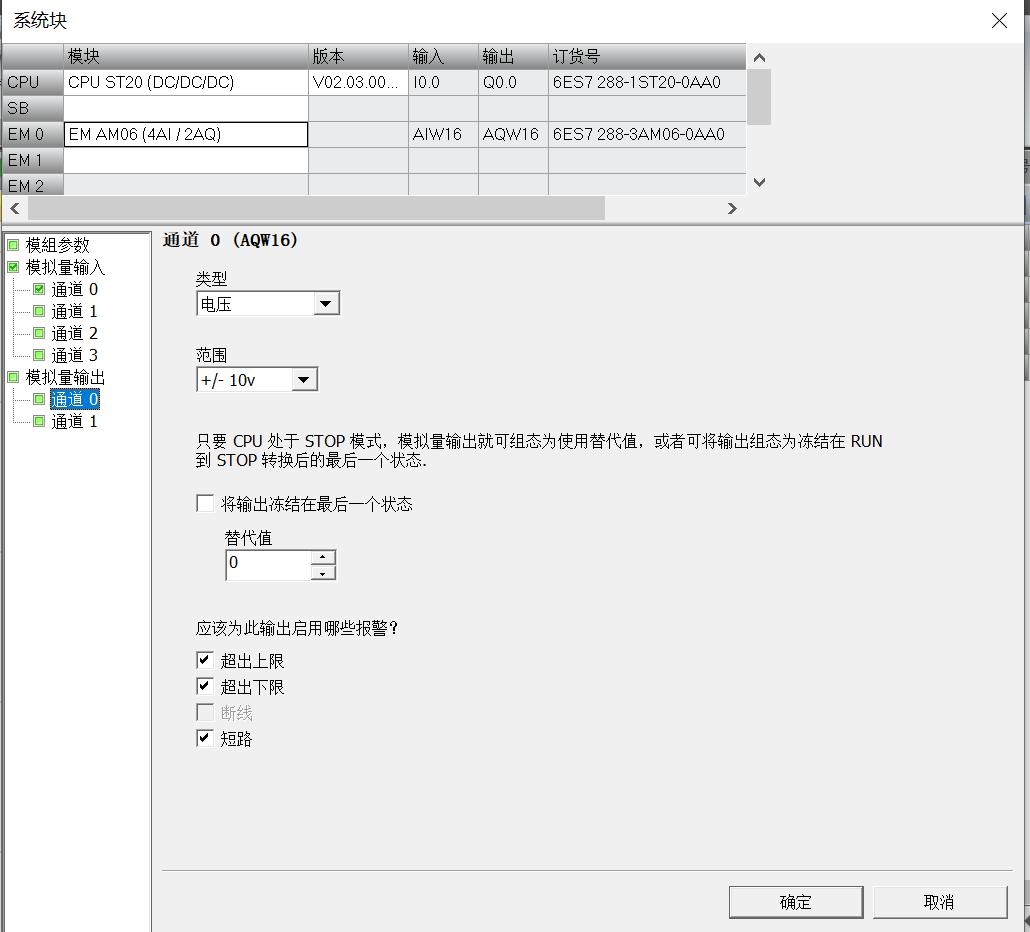The image size is (1030, 932).
Task: Click the module table down scroll arrow
Action: click(759, 182)
